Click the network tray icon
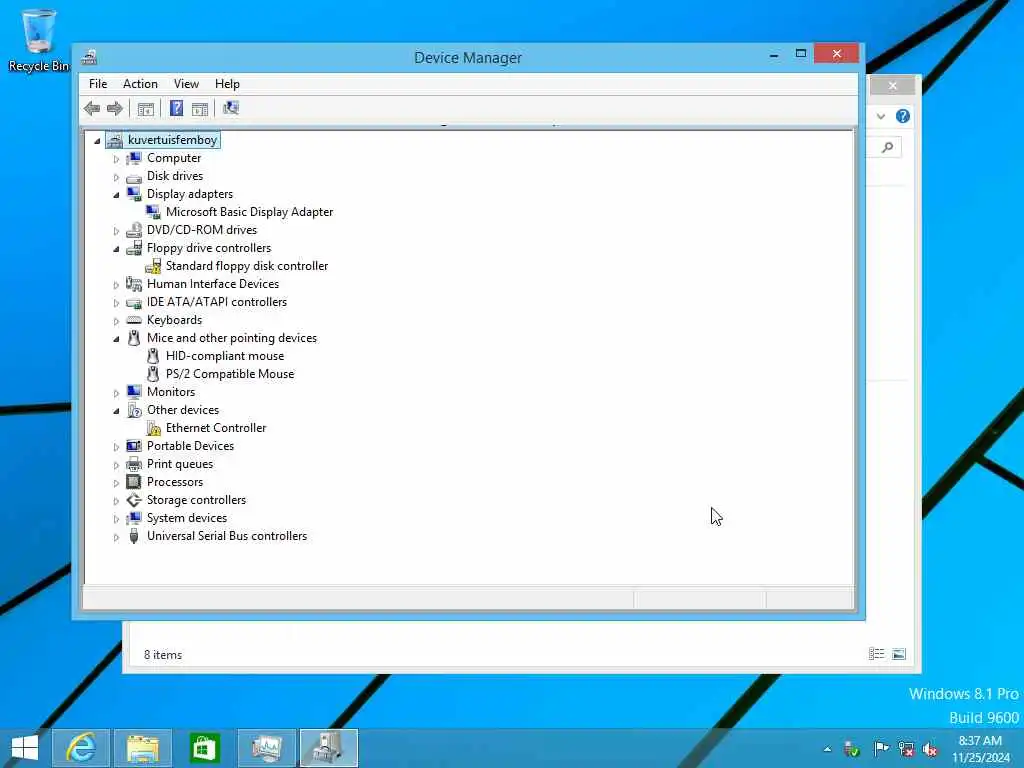The width and height of the screenshot is (1024, 768). [x=906, y=749]
